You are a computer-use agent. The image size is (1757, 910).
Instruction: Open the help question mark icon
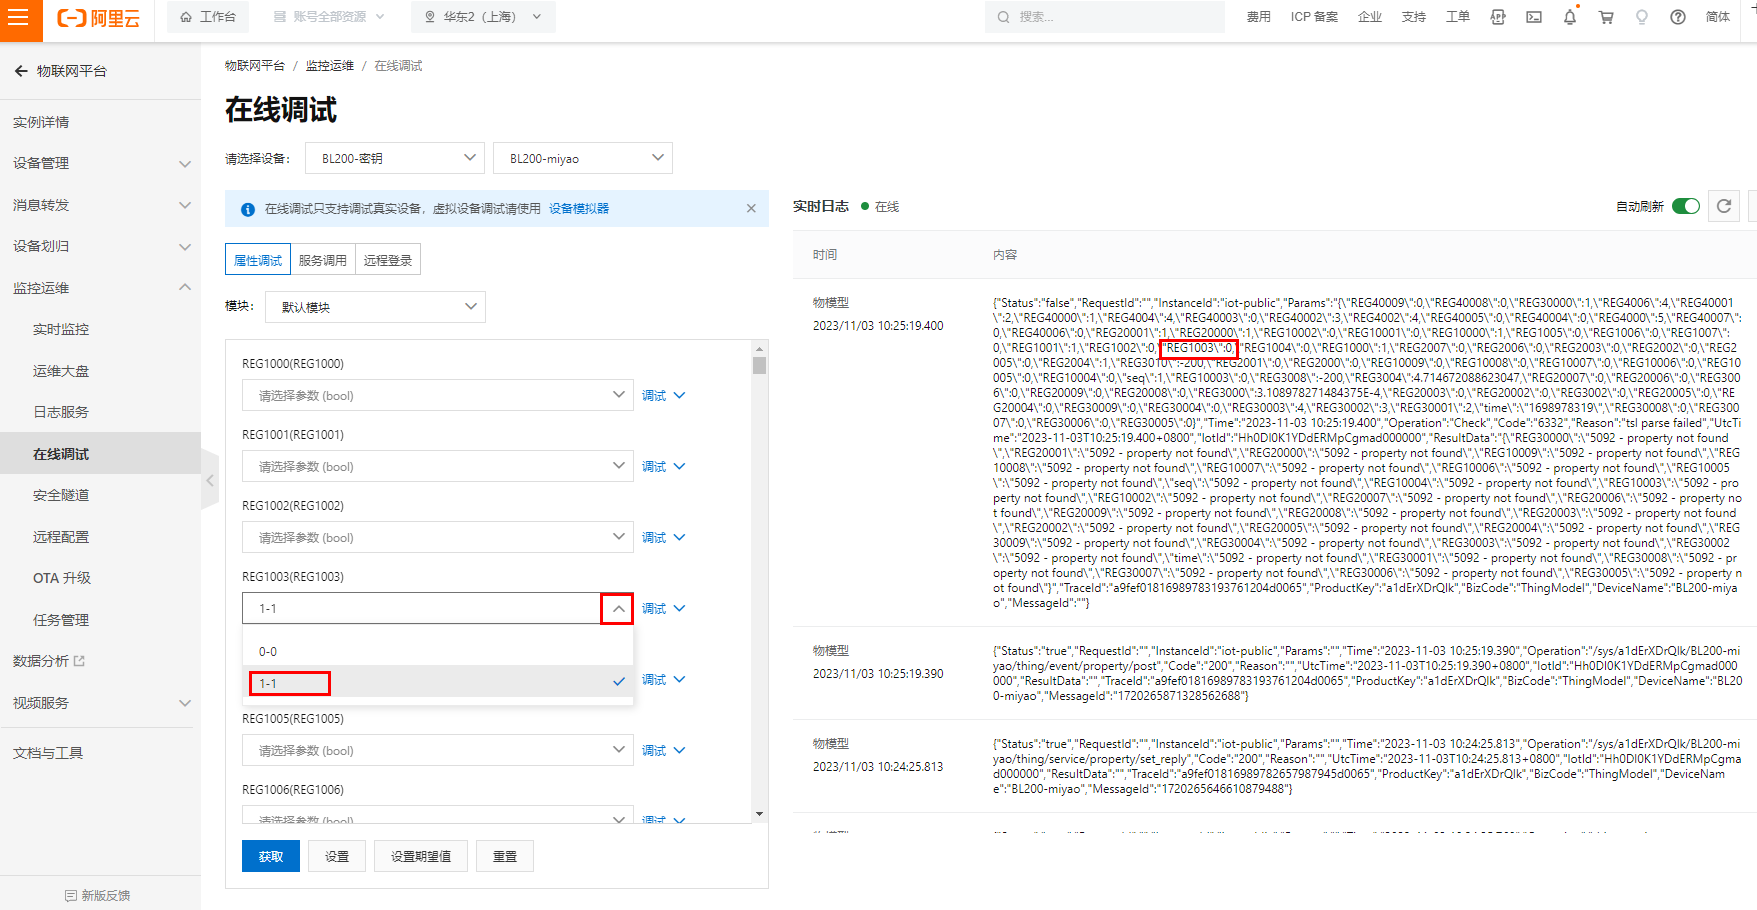point(1678,17)
